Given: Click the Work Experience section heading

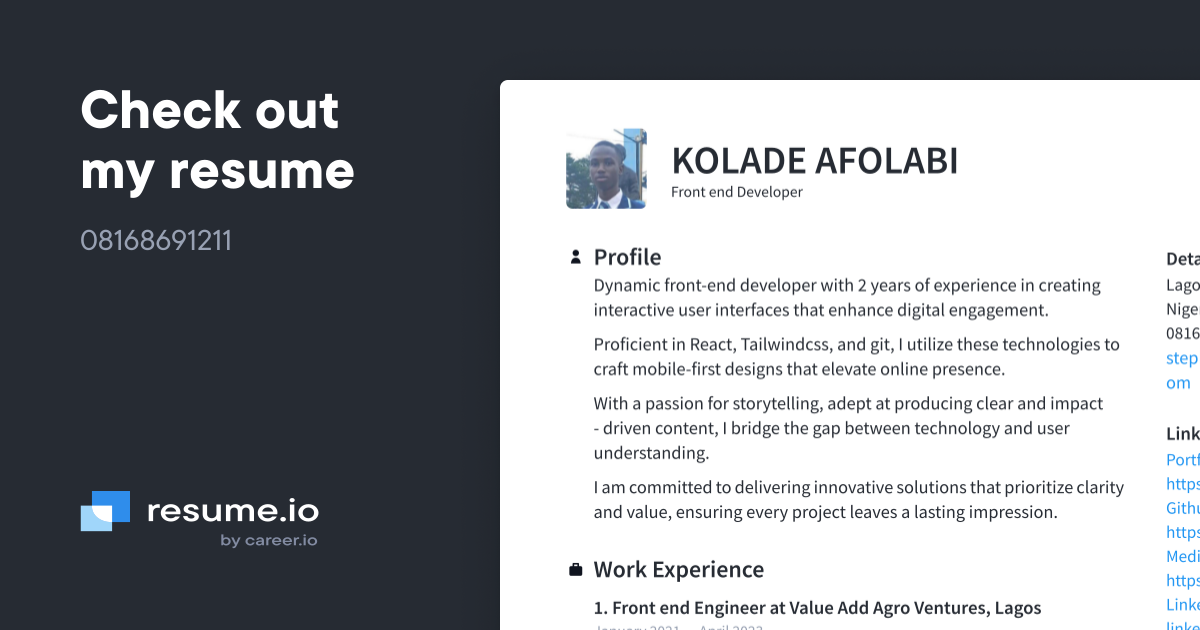Looking at the screenshot, I should coord(679,570).
